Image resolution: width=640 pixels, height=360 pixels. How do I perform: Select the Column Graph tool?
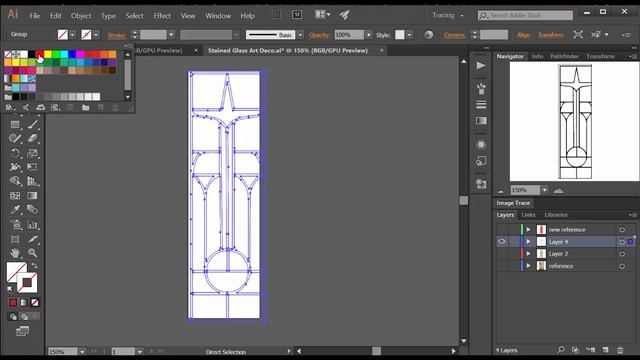[33, 224]
